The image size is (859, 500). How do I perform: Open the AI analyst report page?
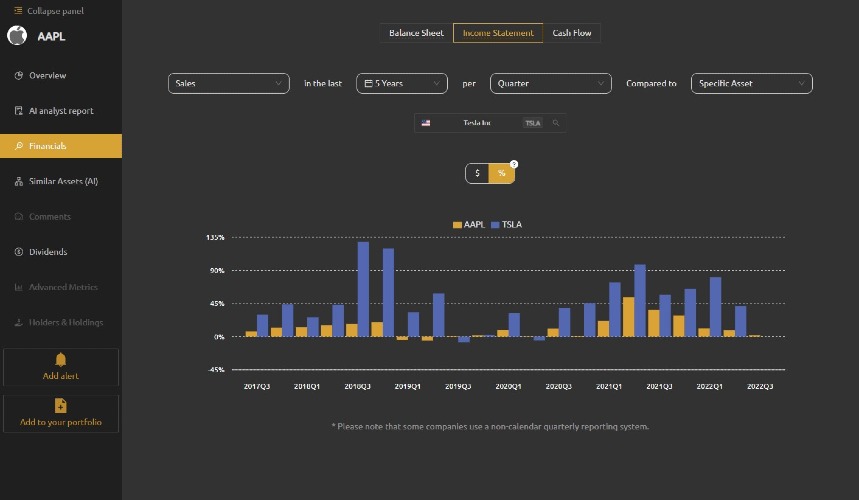[x=61, y=111]
